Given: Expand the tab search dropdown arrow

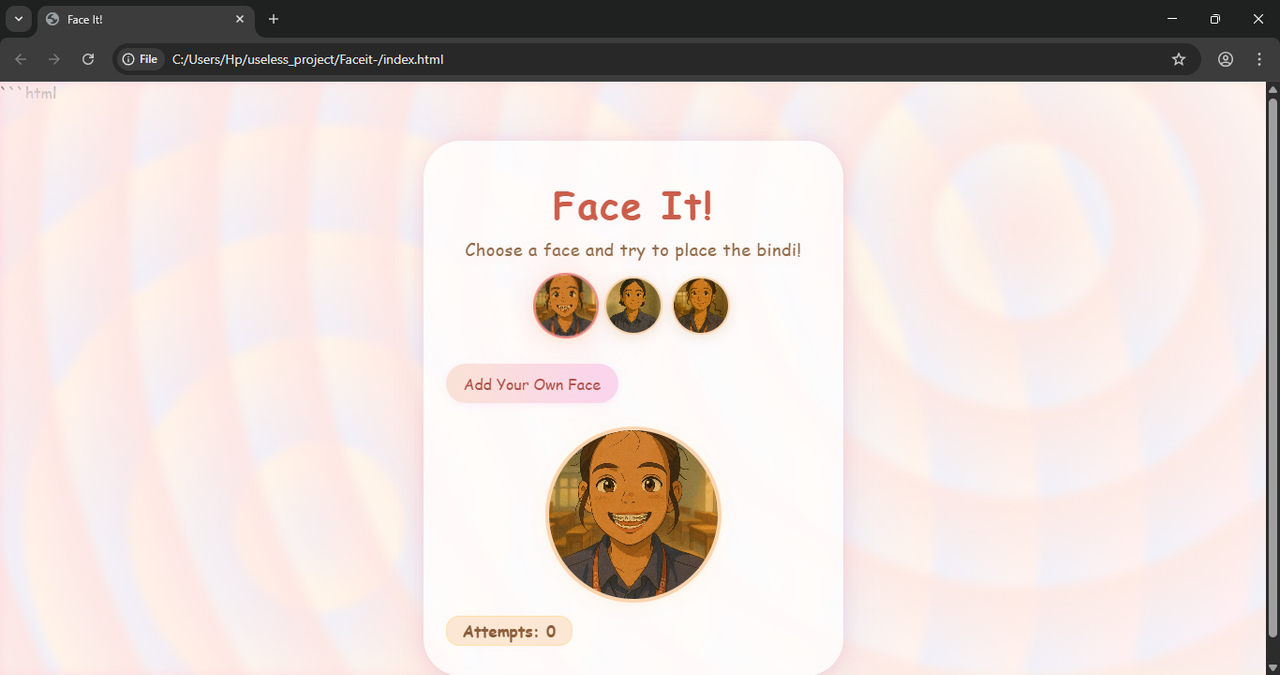Looking at the screenshot, I should (x=18, y=19).
